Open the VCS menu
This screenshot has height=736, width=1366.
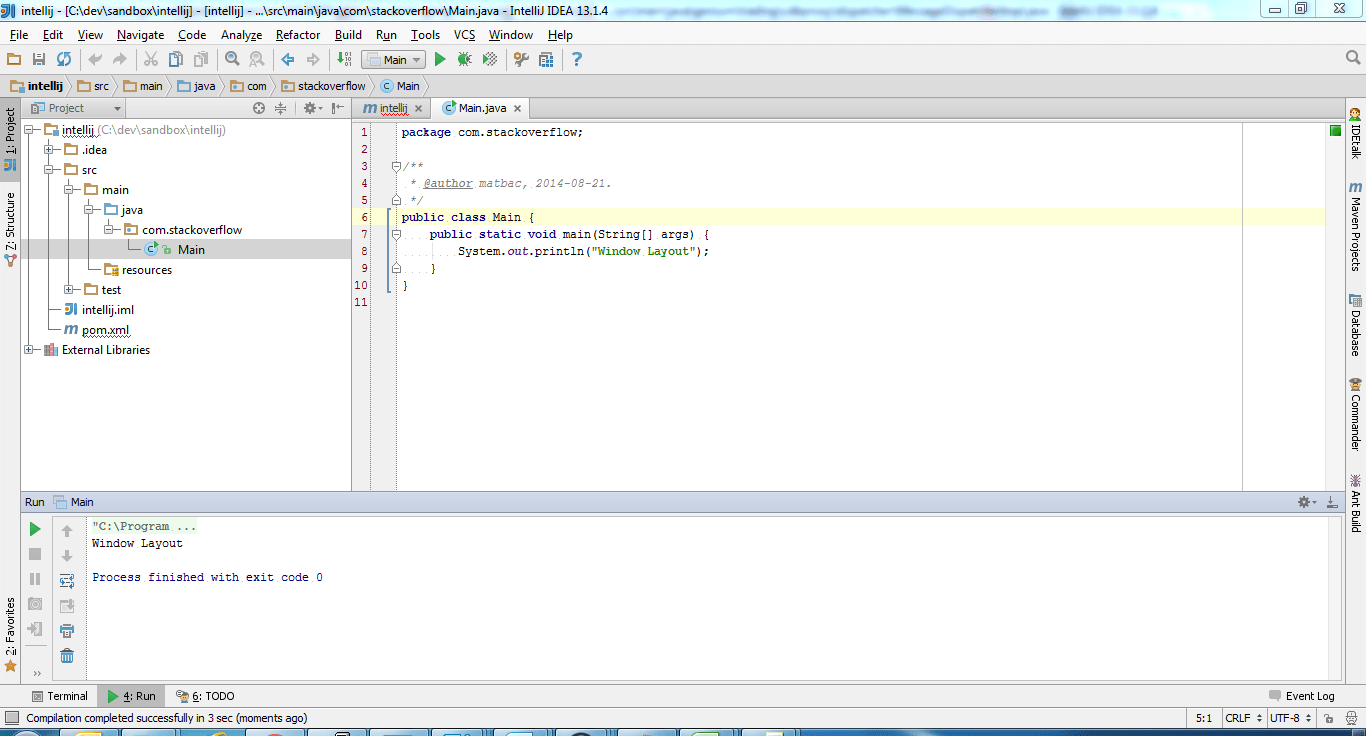pyautogui.click(x=464, y=35)
